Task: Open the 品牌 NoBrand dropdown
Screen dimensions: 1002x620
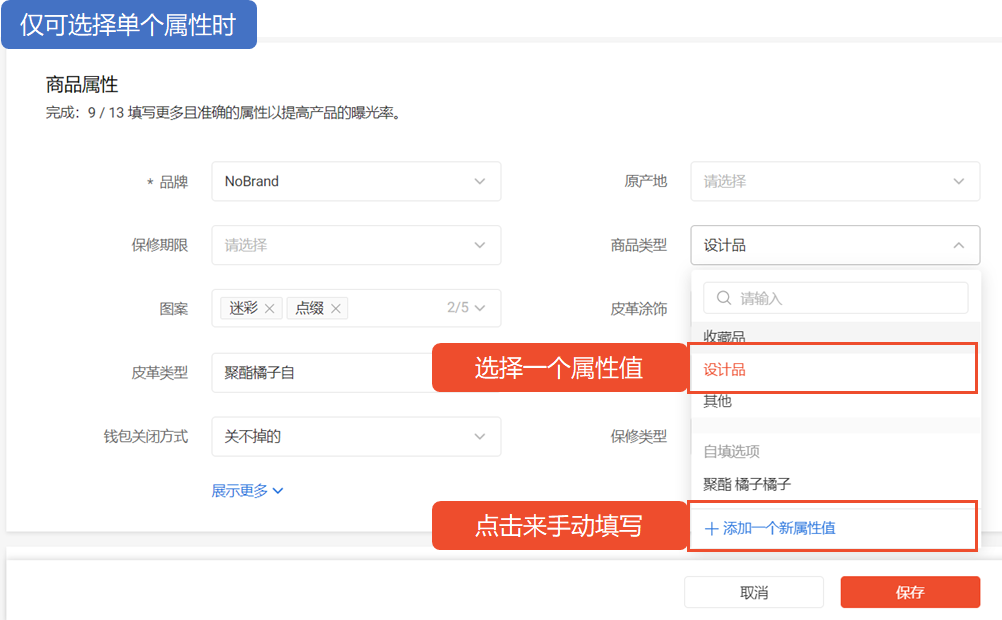Action: 479,182
